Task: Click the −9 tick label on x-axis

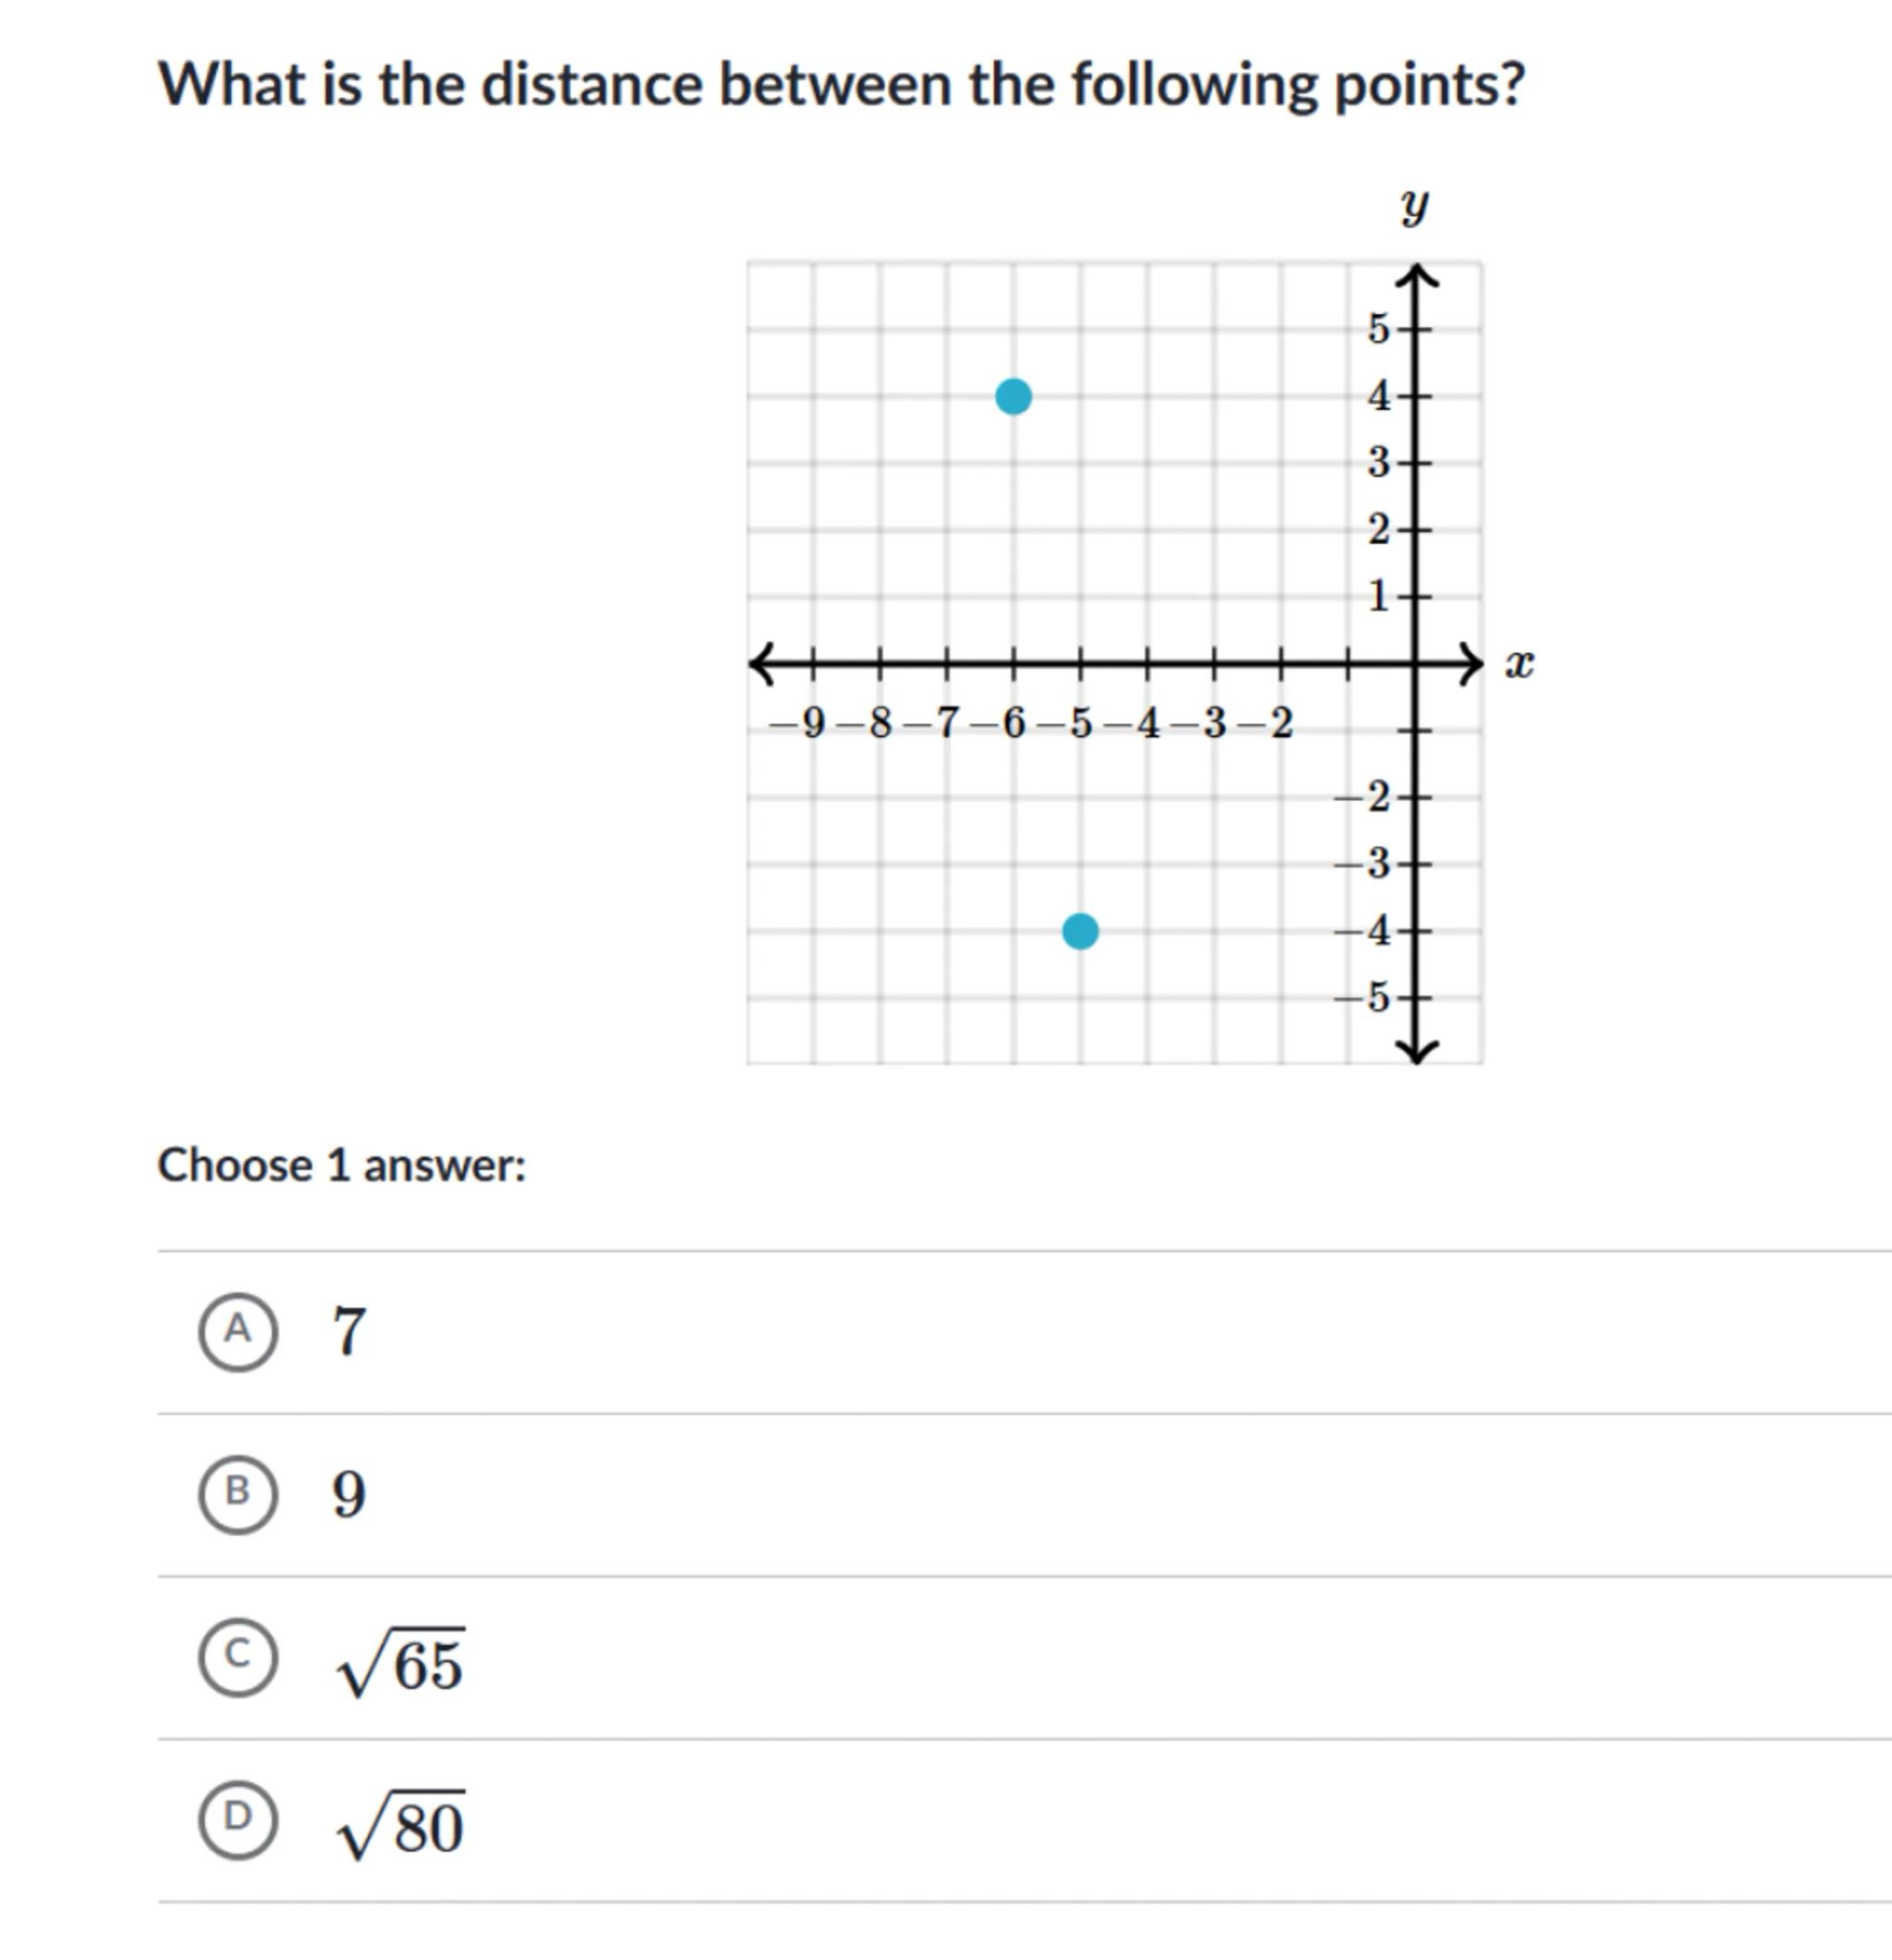Action: click(806, 722)
